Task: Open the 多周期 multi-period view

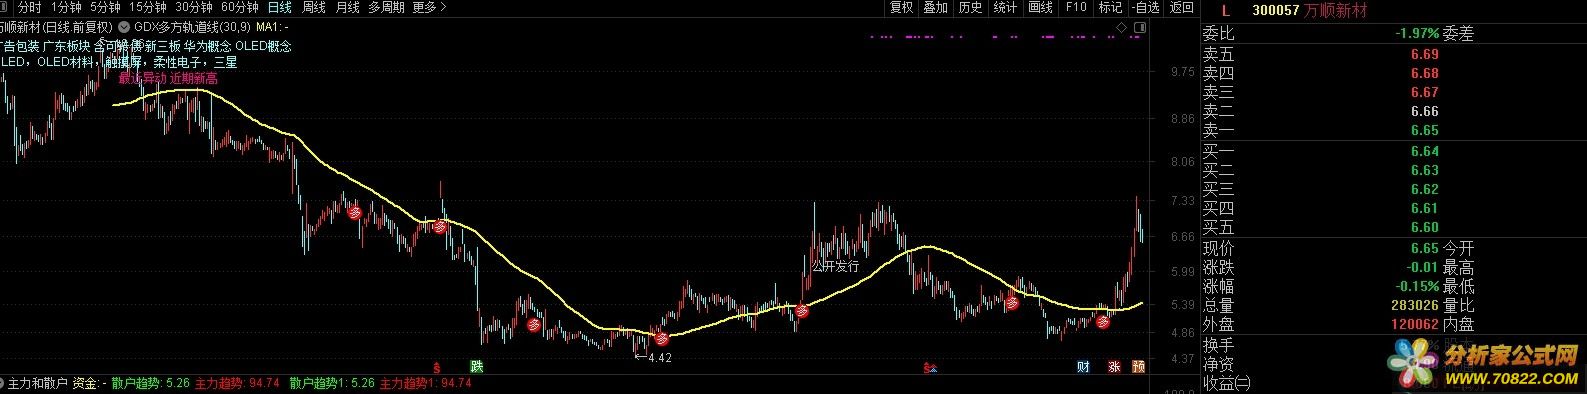Action: tap(386, 7)
